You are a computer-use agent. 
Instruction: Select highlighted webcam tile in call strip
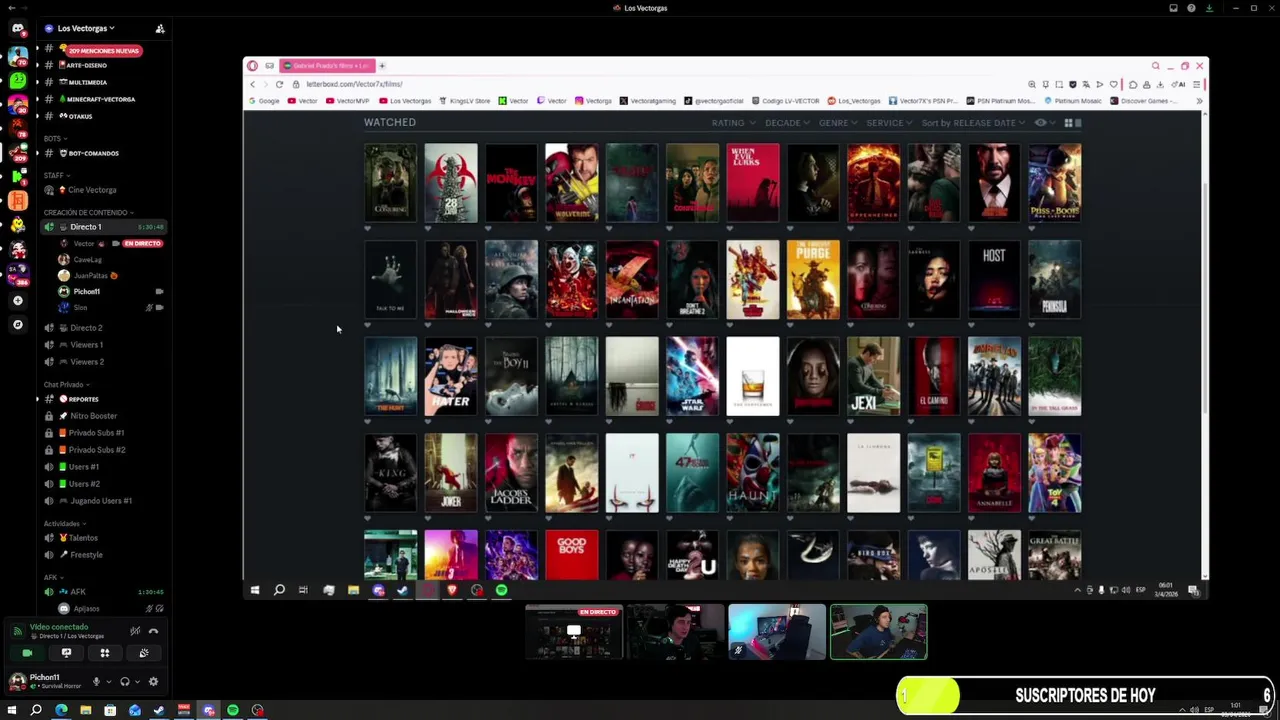(x=879, y=632)
